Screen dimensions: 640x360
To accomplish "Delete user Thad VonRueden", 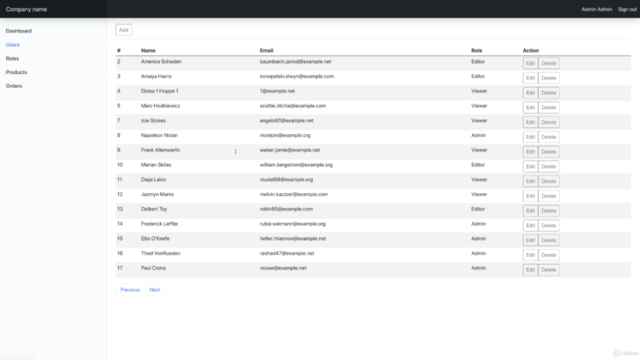I will point(549,255).
